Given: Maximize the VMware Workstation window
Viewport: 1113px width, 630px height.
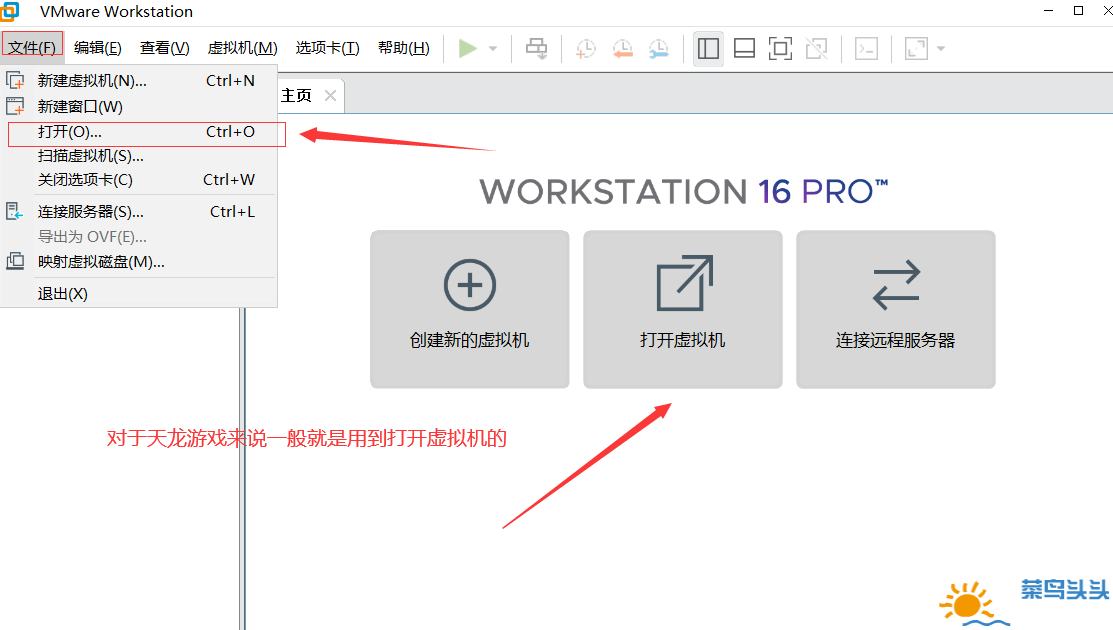Looking at the screenshot, I should pos(1078,11).
